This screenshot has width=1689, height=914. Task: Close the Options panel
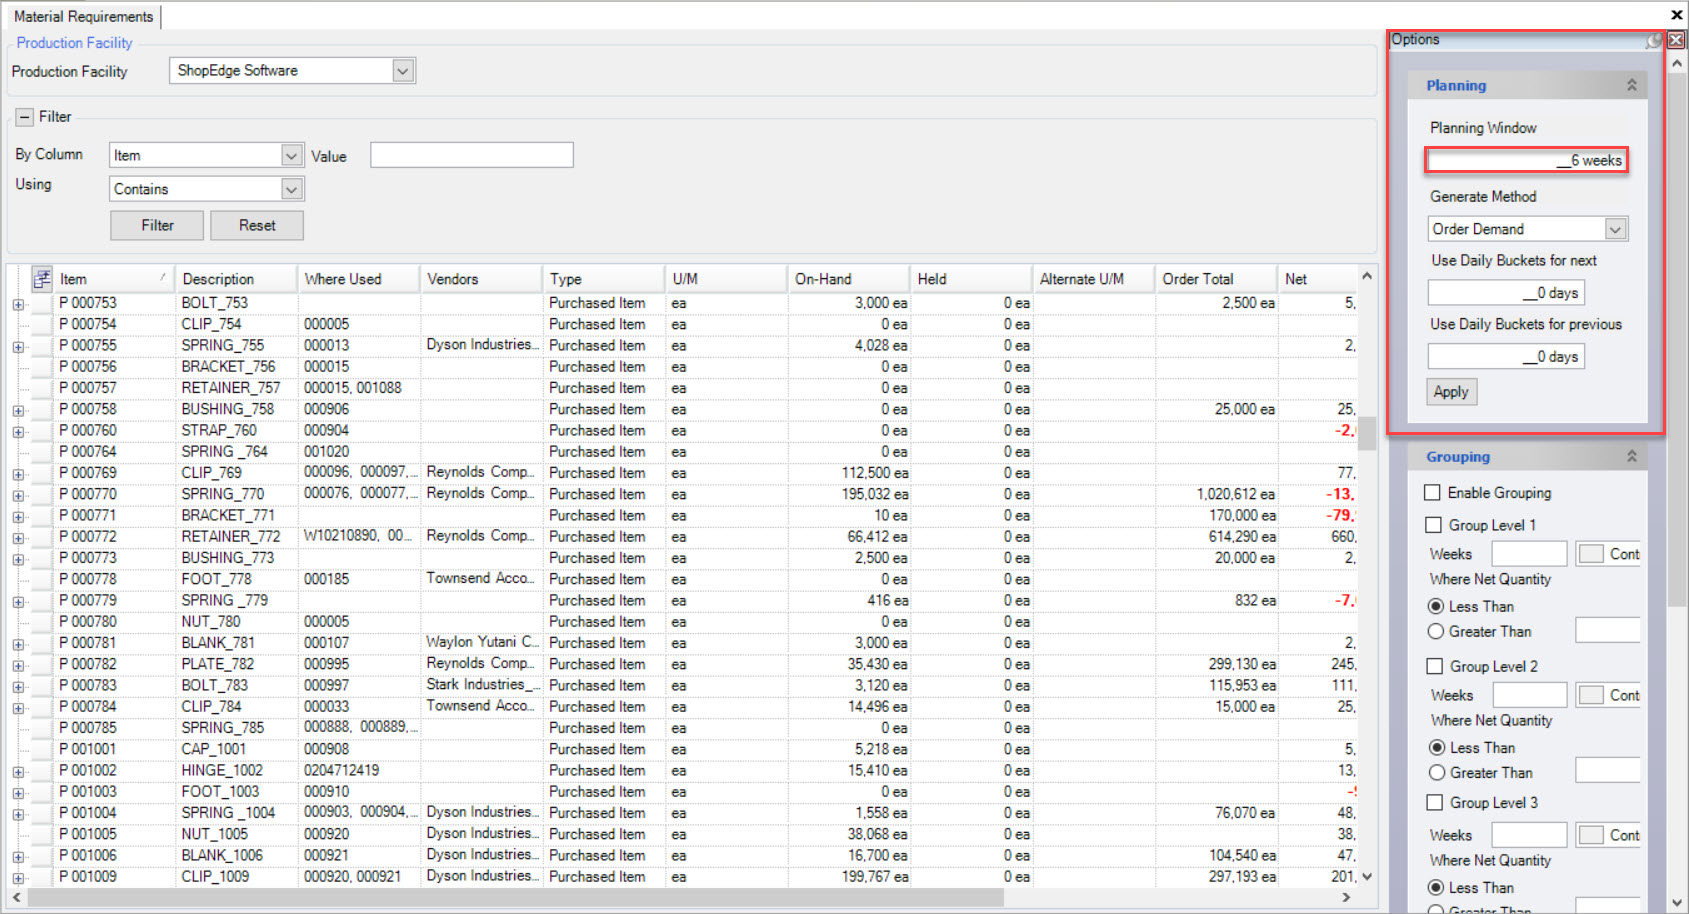(x=1676, y=40)
